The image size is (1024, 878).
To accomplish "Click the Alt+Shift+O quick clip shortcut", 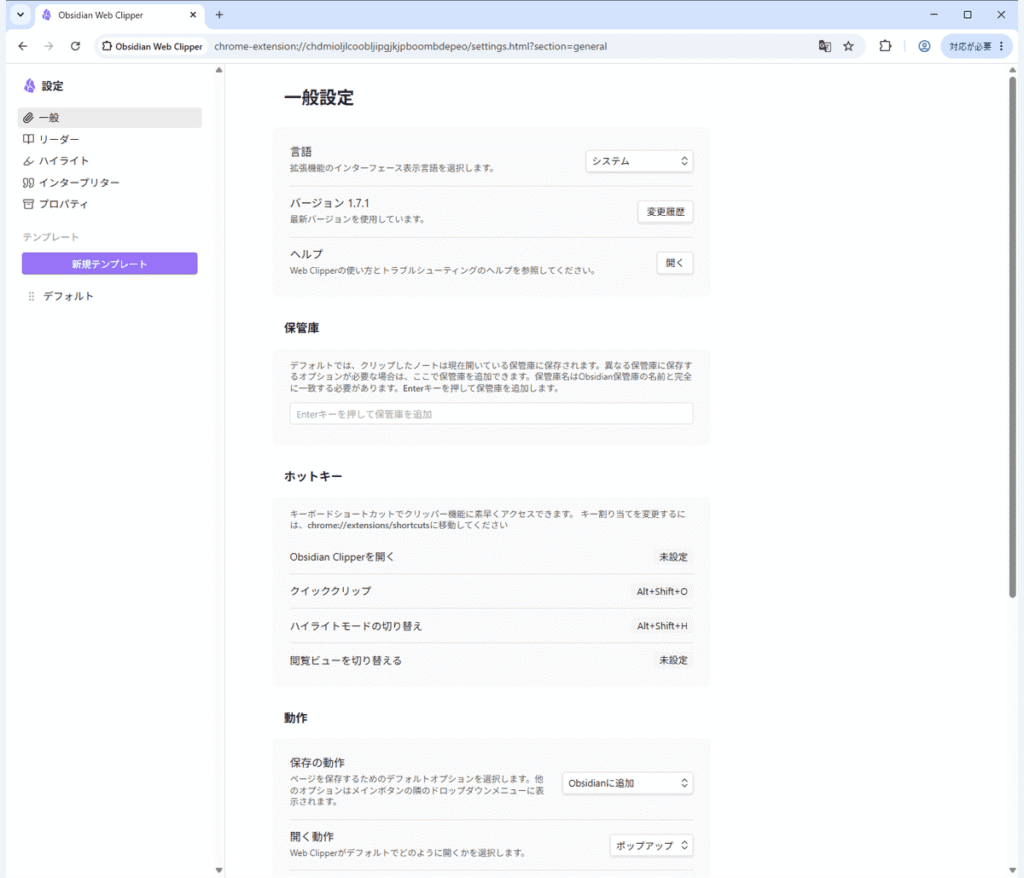I will [x=662, y=591].
